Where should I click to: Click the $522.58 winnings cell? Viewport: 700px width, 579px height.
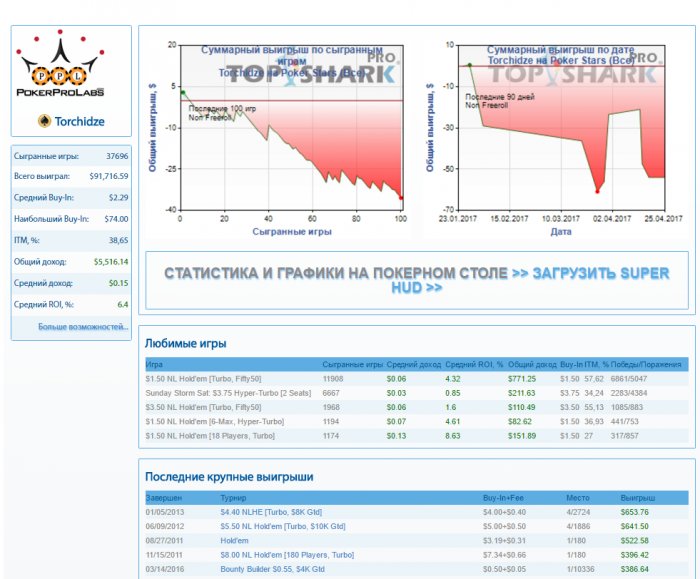tap(634, 541)
